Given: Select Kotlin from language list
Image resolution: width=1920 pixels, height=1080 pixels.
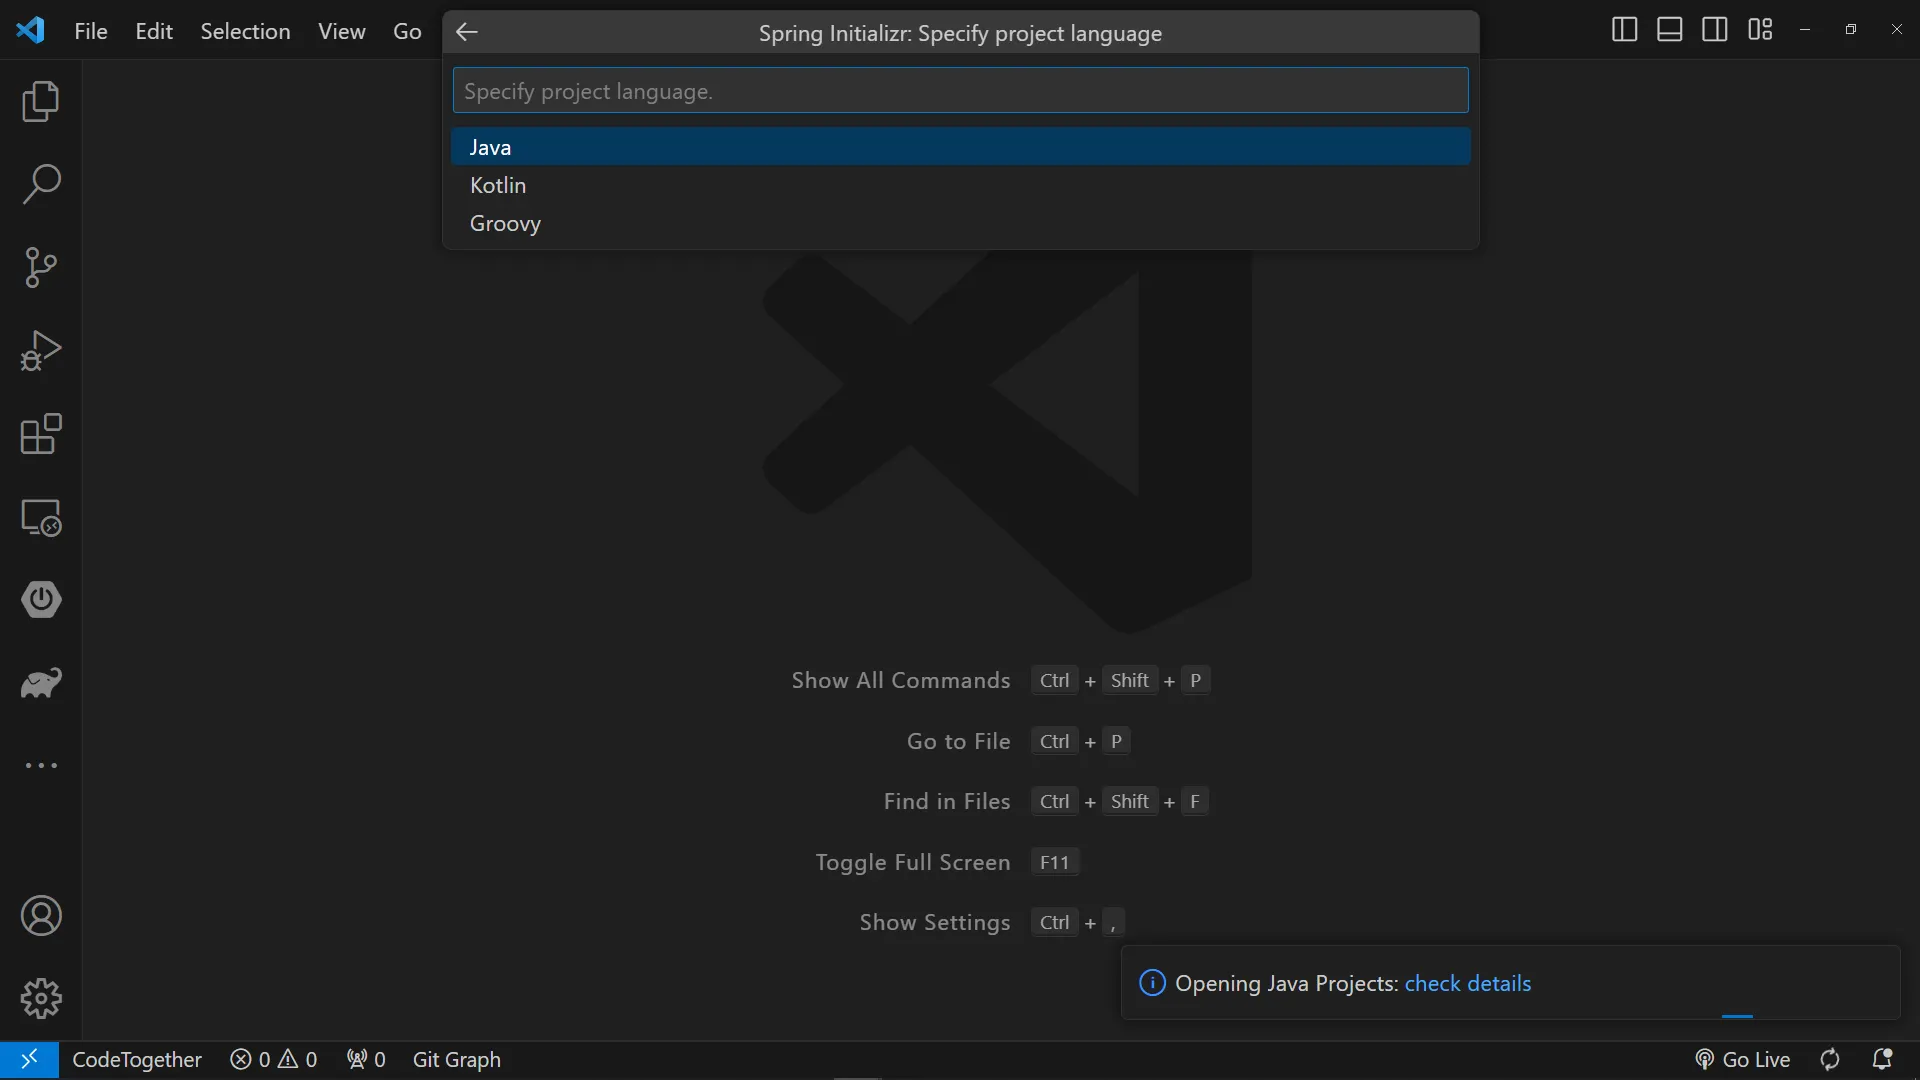Looking at the screenshot, I should 498,185.
